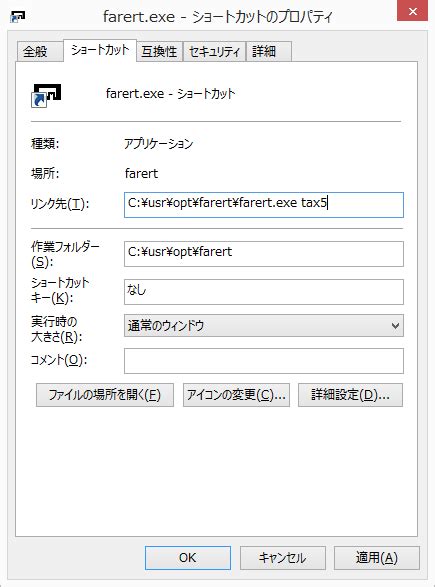Click the shortcut name text farert.exe - ショートカット
Image resolution: width=435 pixels, height=587 pixels.
[170, 94]
